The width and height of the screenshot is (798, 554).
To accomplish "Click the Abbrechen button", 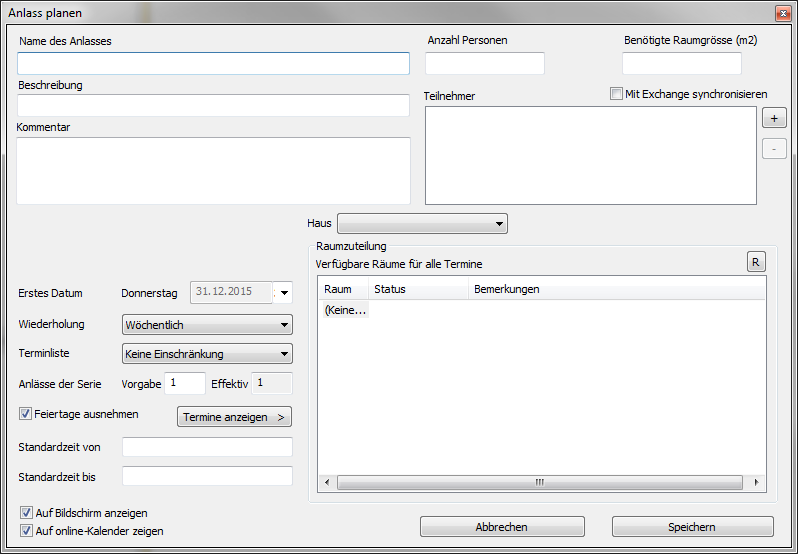I will tap(502, 527).
